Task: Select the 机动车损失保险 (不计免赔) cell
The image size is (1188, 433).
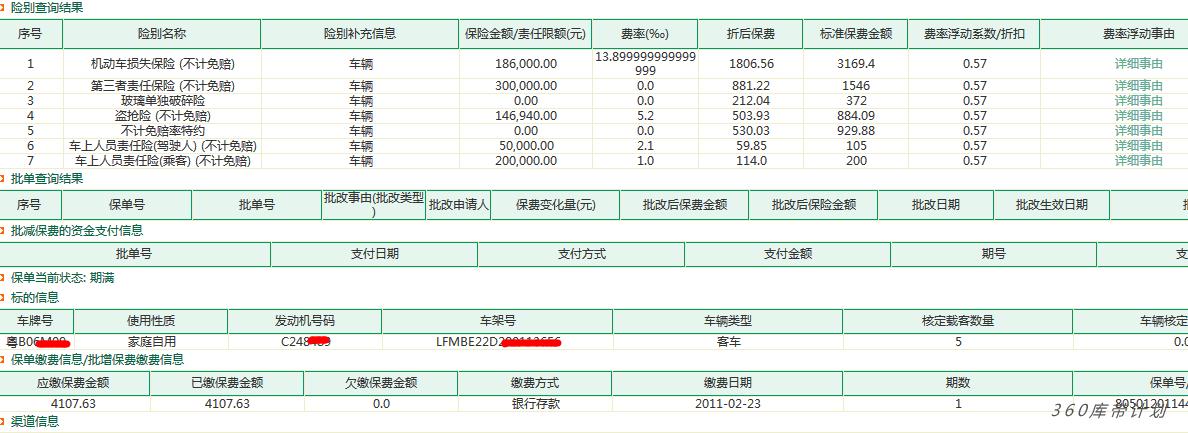Action: 162,64
